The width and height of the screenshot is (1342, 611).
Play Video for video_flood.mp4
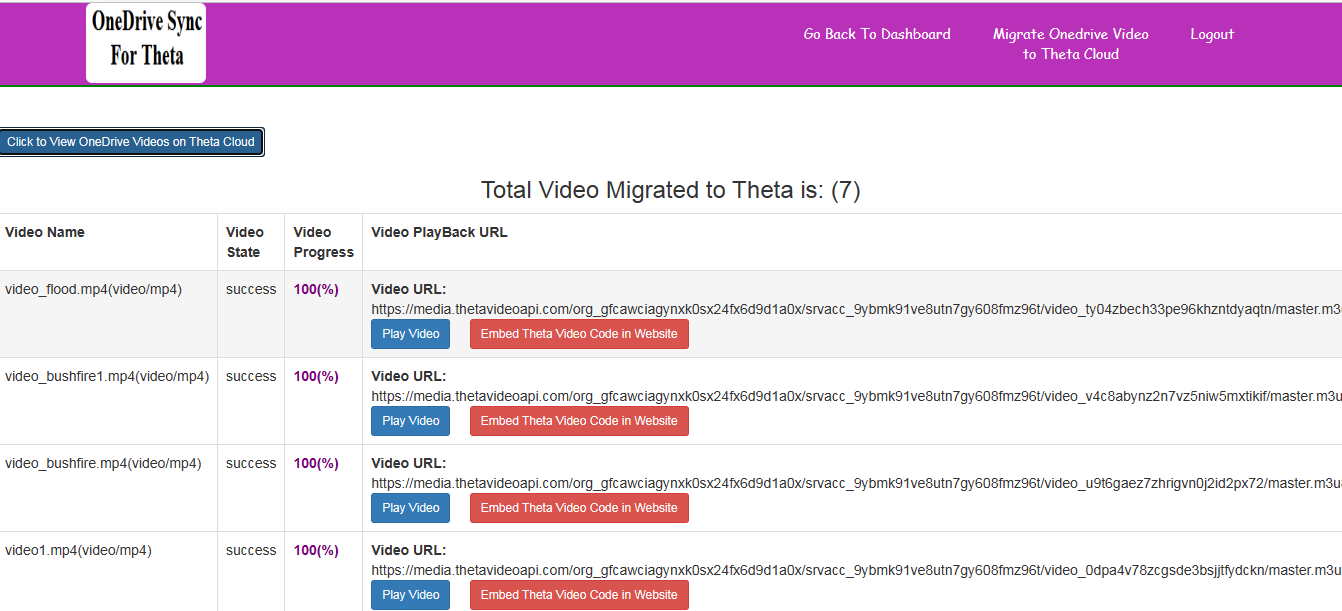point(411,334)
